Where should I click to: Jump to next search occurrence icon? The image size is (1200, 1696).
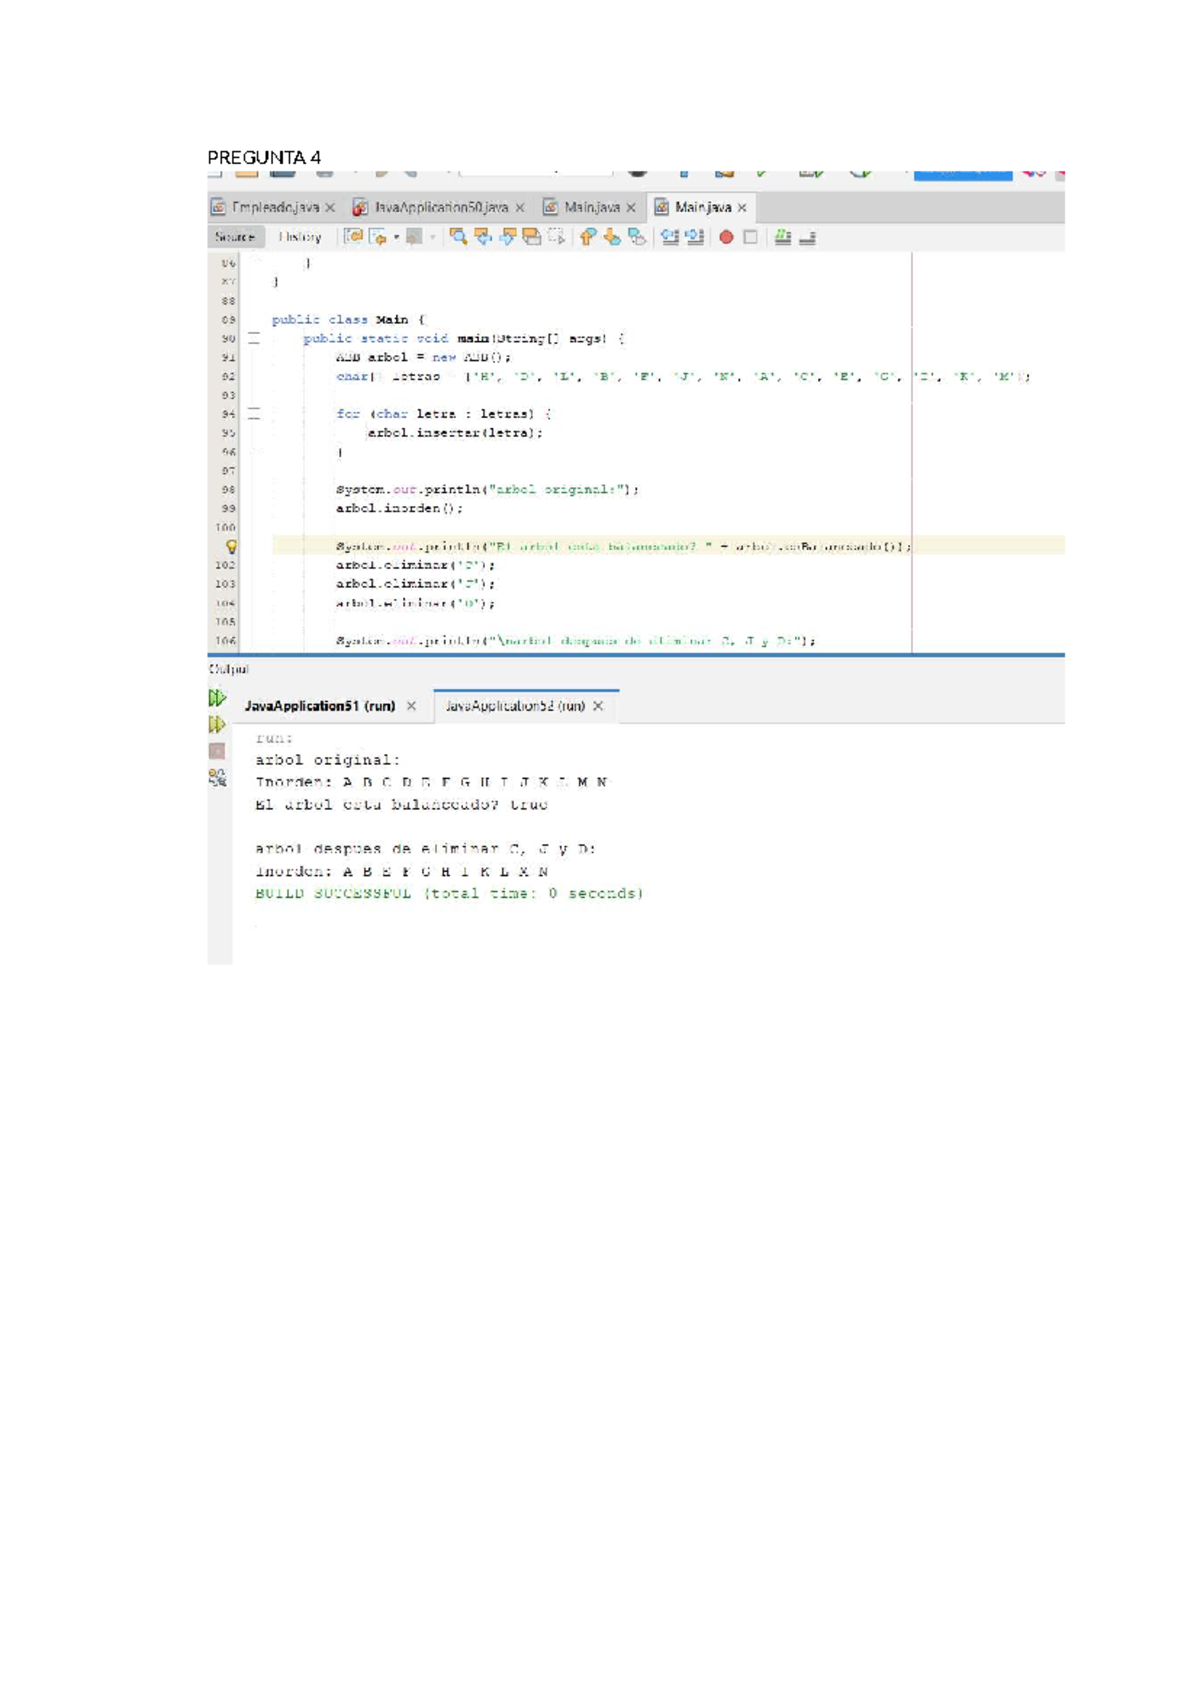point(508,237)
